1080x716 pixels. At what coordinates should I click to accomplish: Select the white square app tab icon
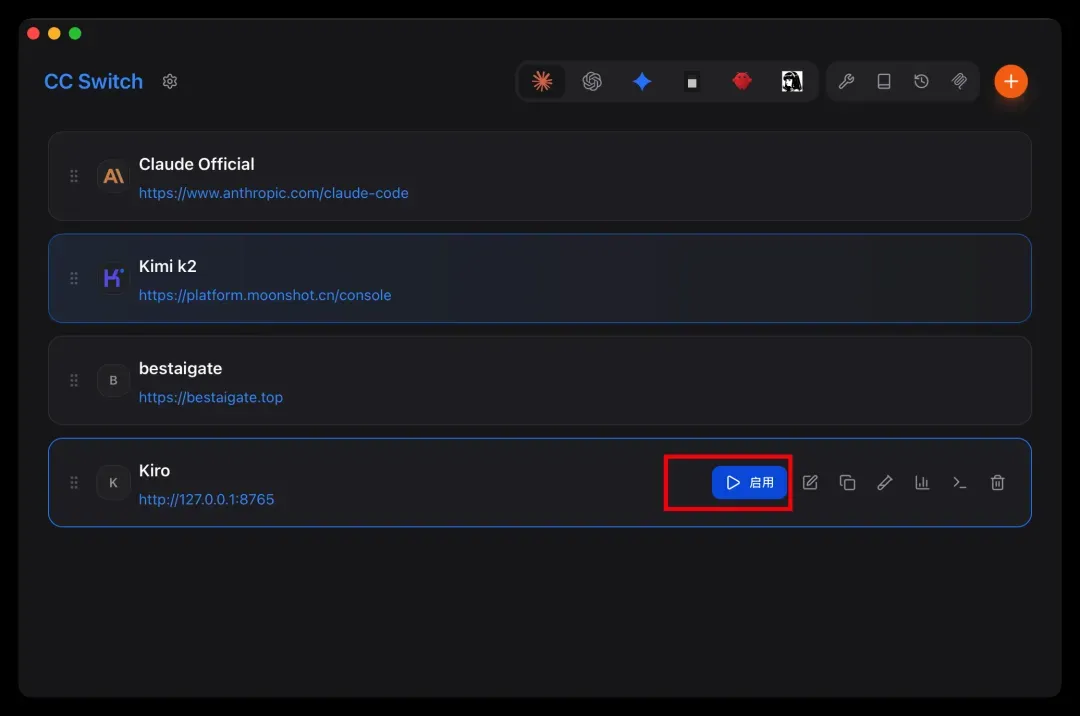[x=692, y=82]
